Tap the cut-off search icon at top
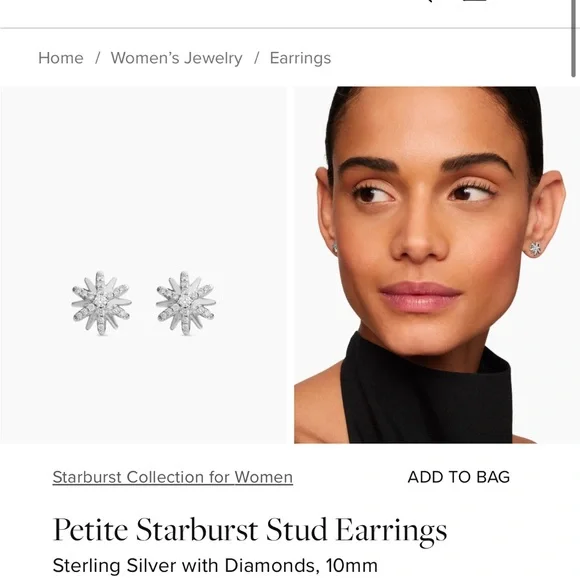Screen dimensions: 580x580 429,1
